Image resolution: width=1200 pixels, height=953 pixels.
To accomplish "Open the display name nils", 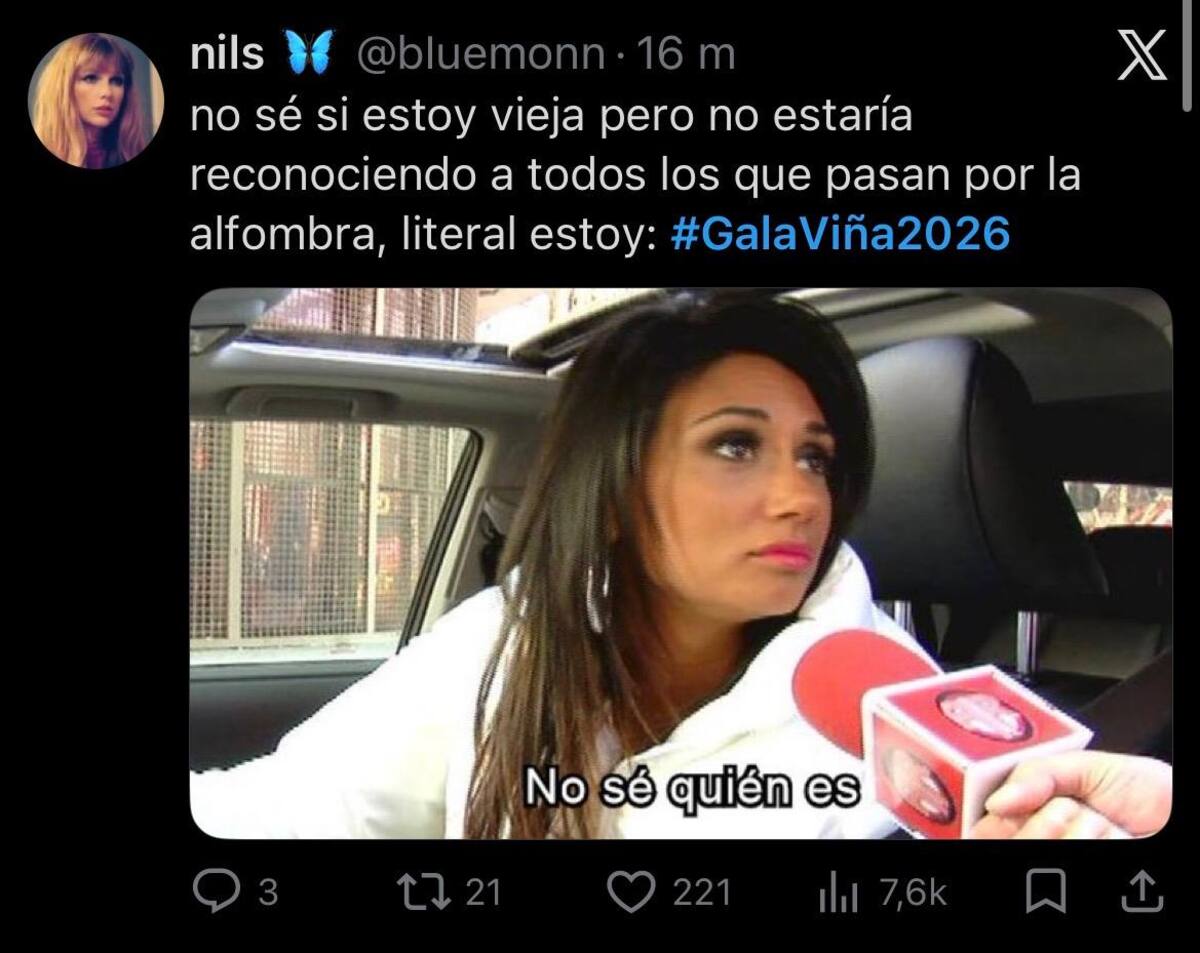I will click(x=227, y=54).
